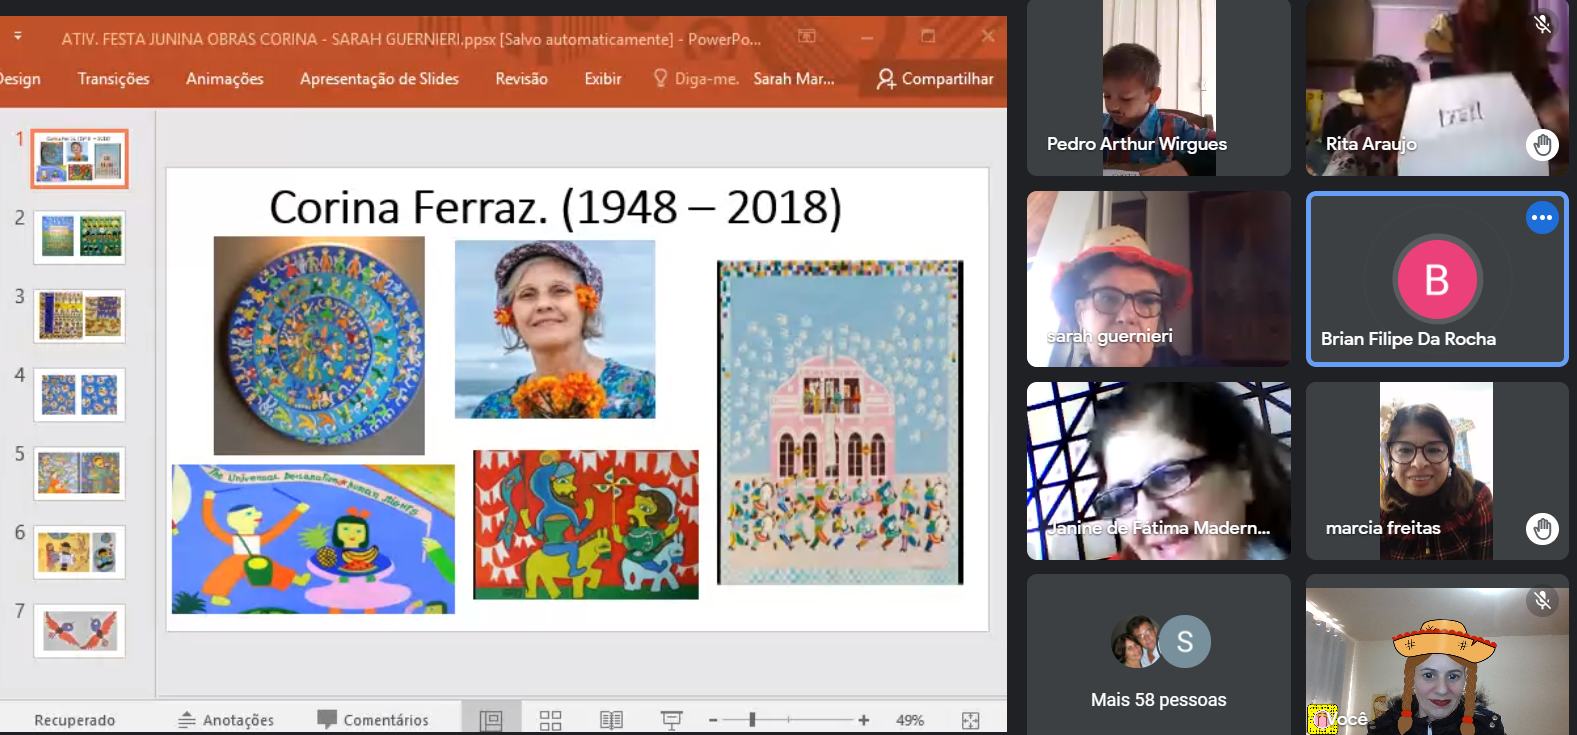Click the slide title Corina Ferraz. (1948 – 2018)

point(556,207)
